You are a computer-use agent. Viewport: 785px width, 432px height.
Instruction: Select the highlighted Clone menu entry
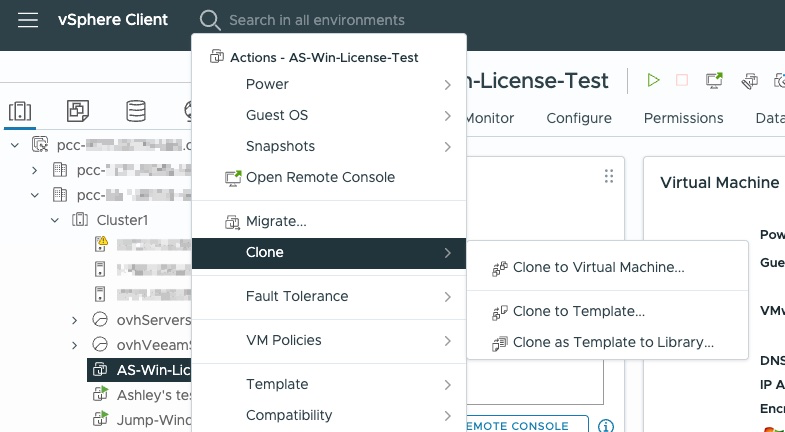[x=329, y=252]
